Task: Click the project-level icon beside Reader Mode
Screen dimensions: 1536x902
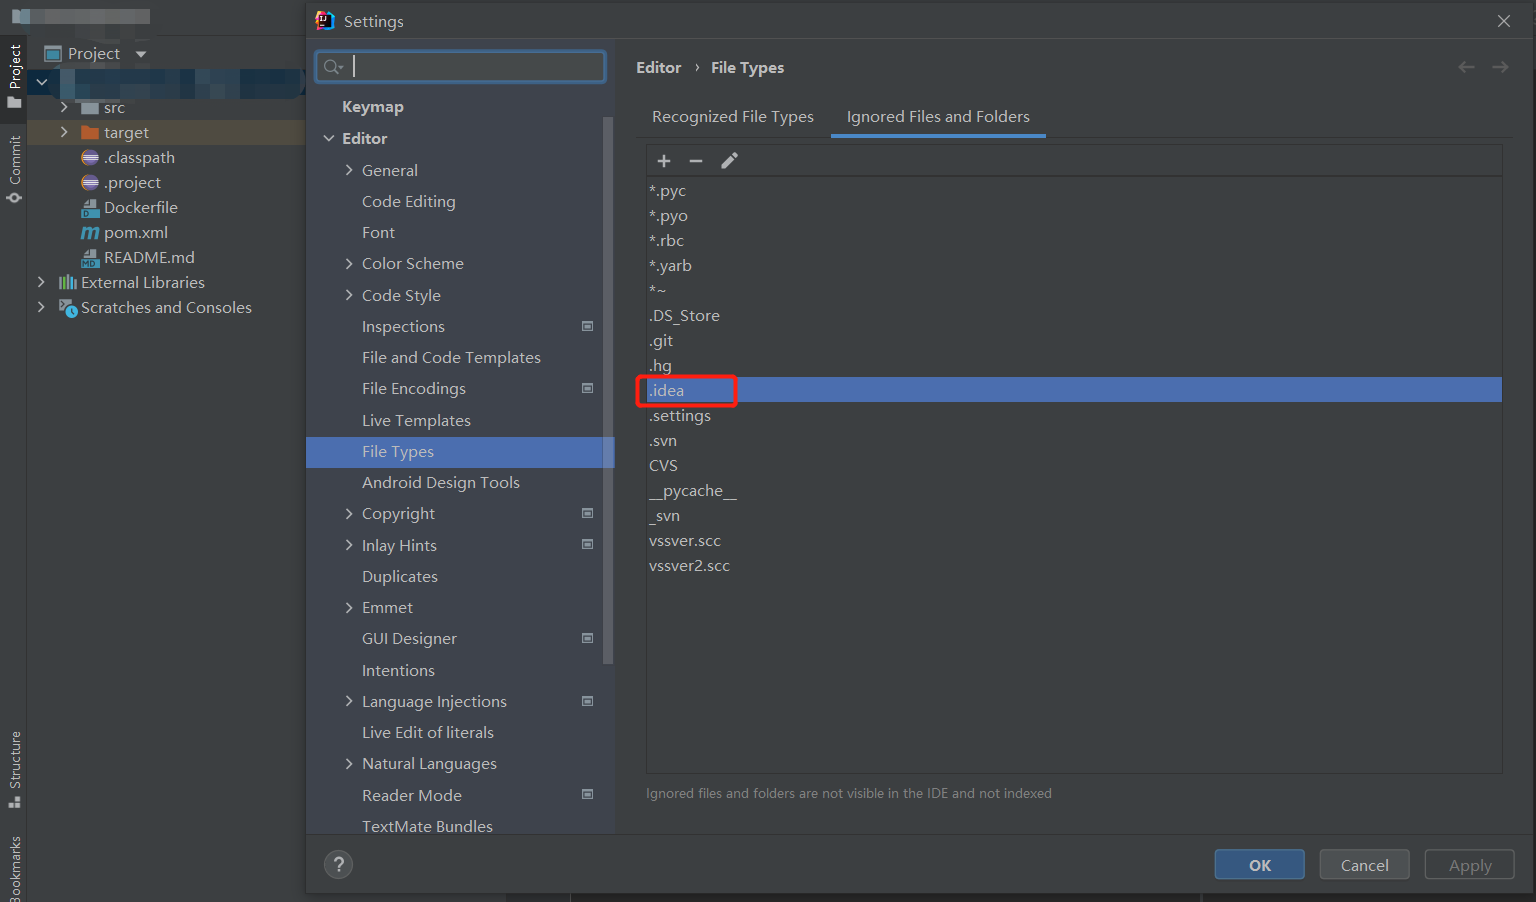Action: [x=588, y=794]
